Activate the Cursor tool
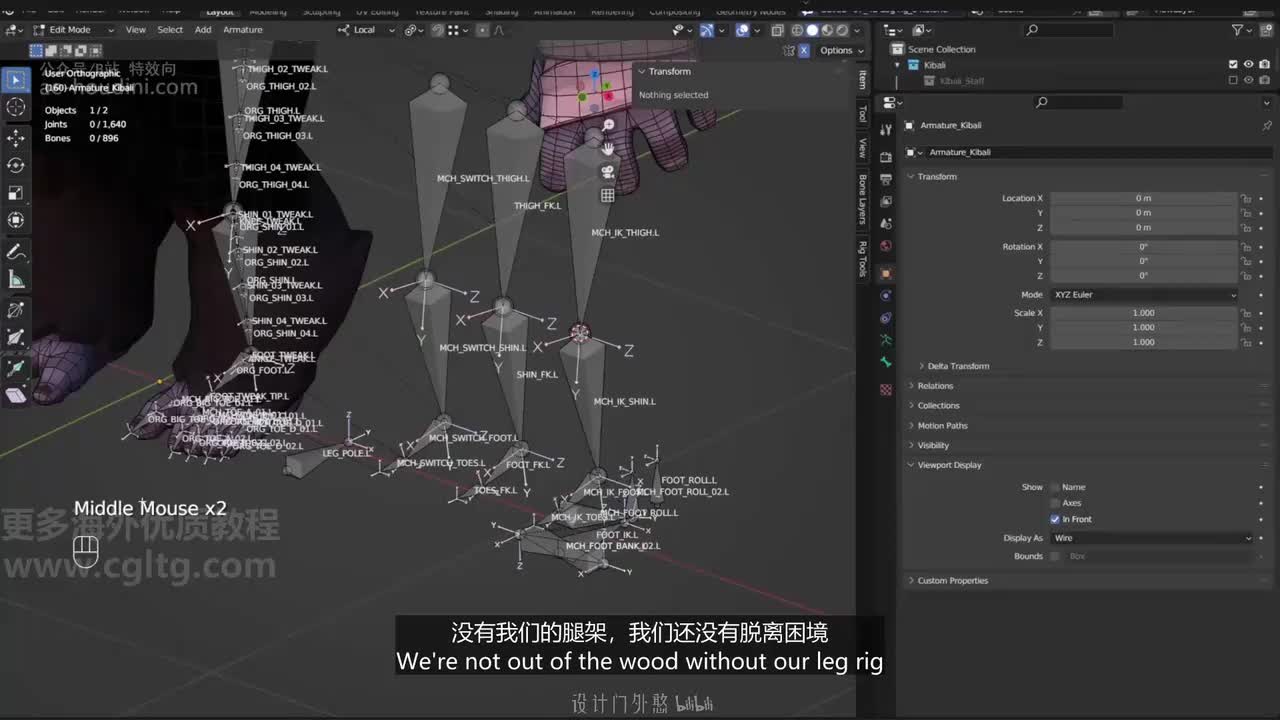This screenshot has height=720, width=1280. point(16,107)
